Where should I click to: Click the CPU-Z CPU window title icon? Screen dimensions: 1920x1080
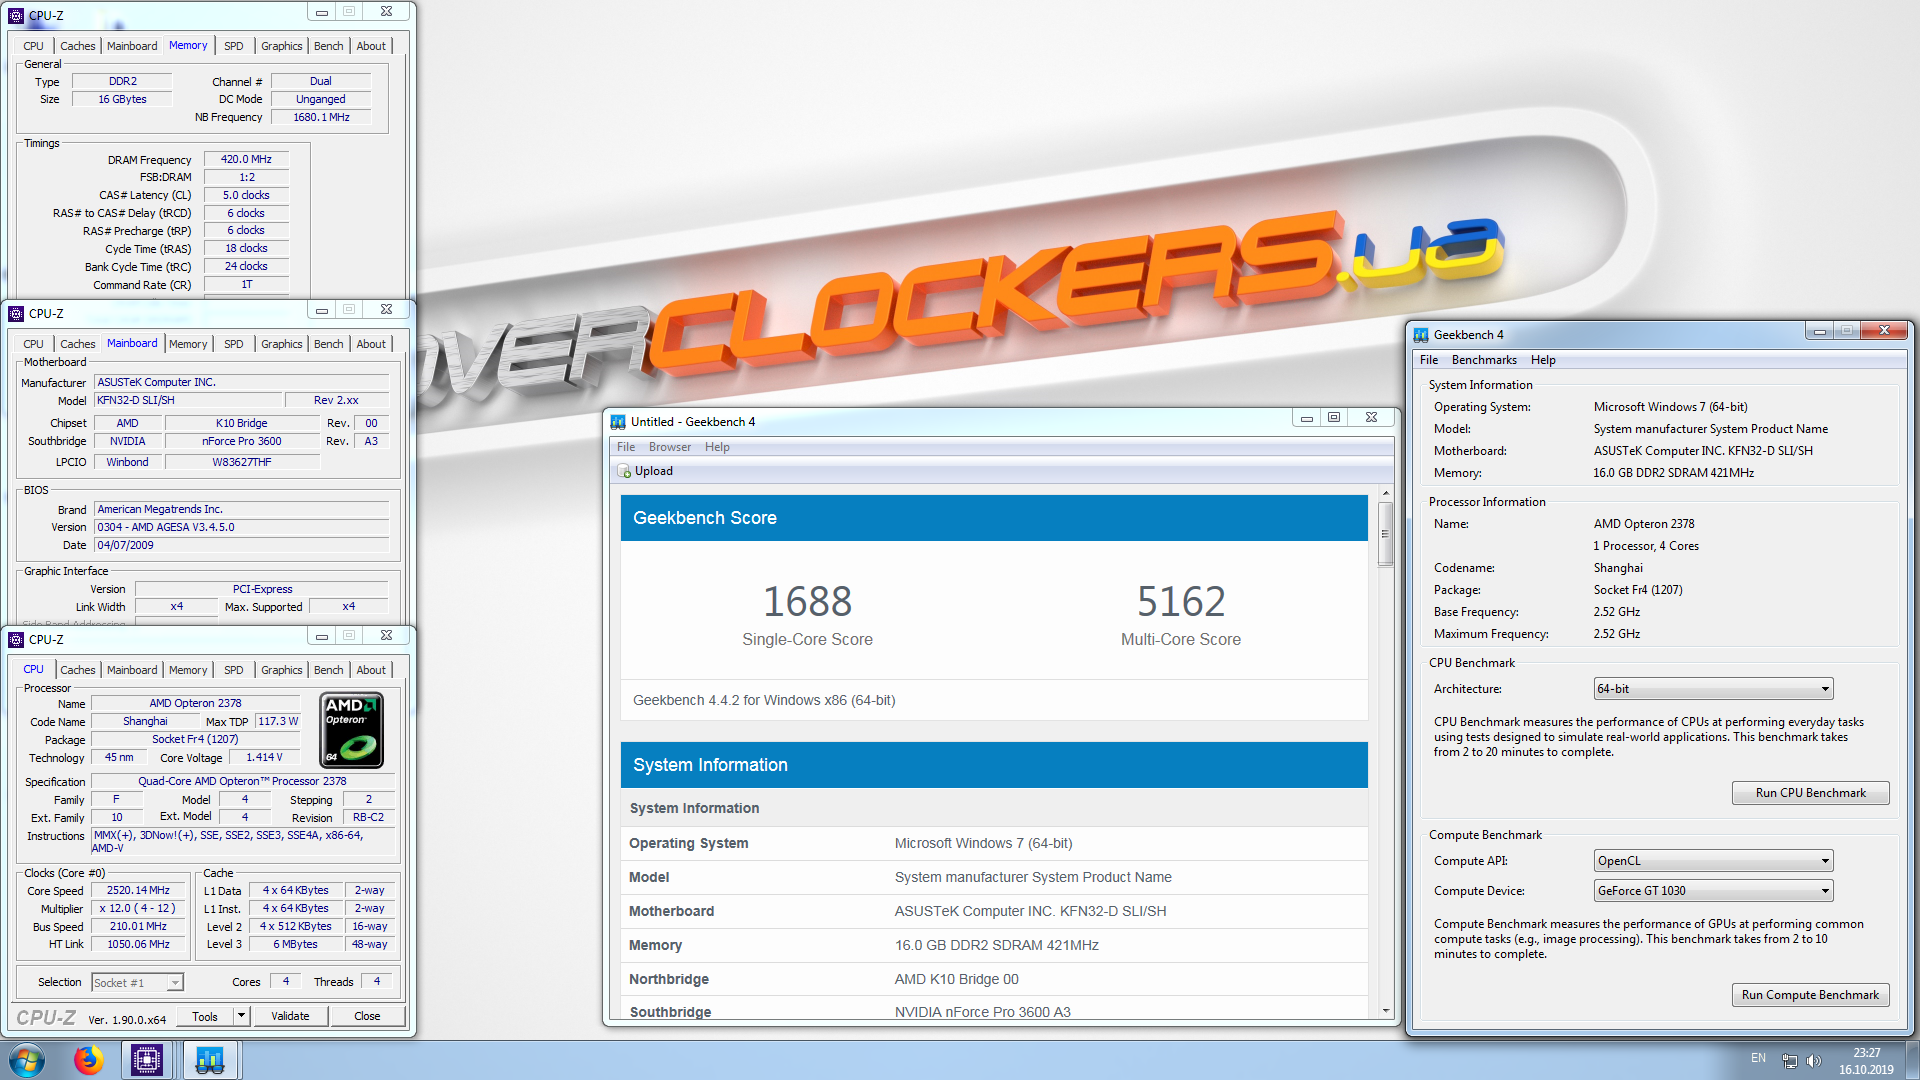point(16,639)
